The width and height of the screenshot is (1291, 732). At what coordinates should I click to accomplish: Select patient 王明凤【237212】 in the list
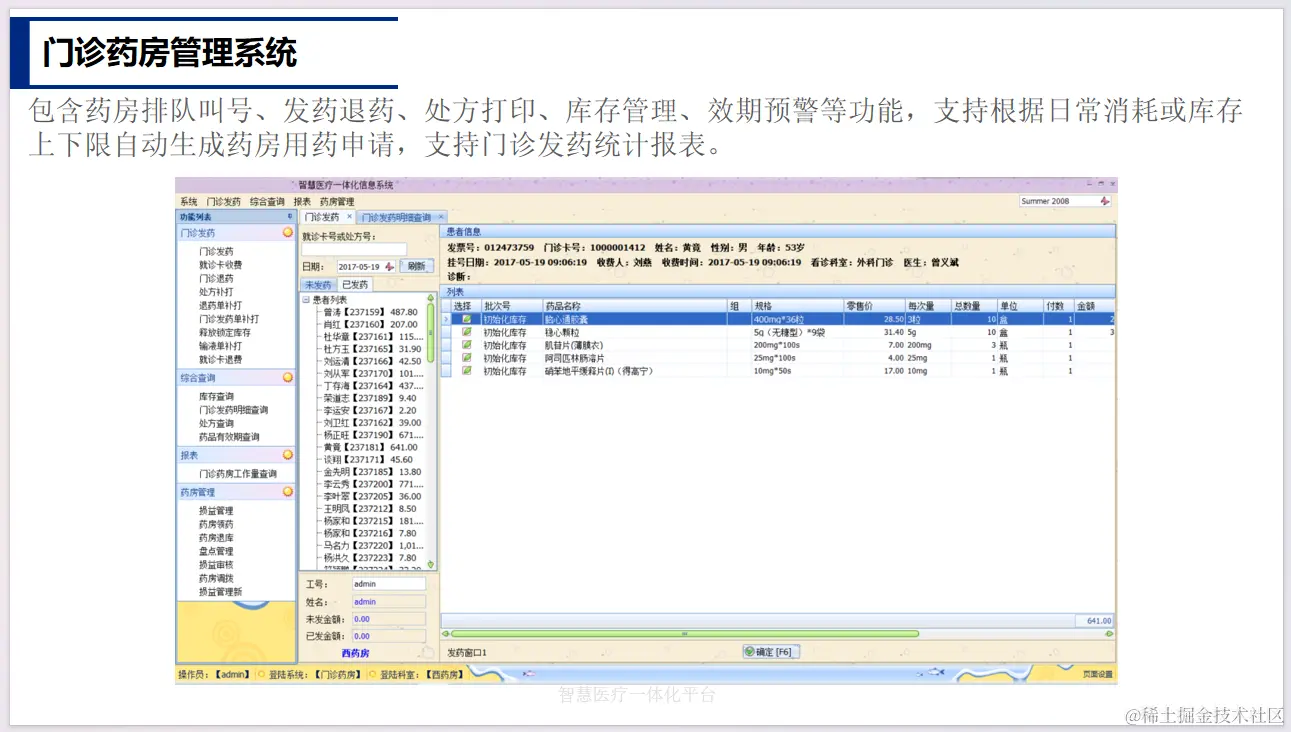coord(369,509)
